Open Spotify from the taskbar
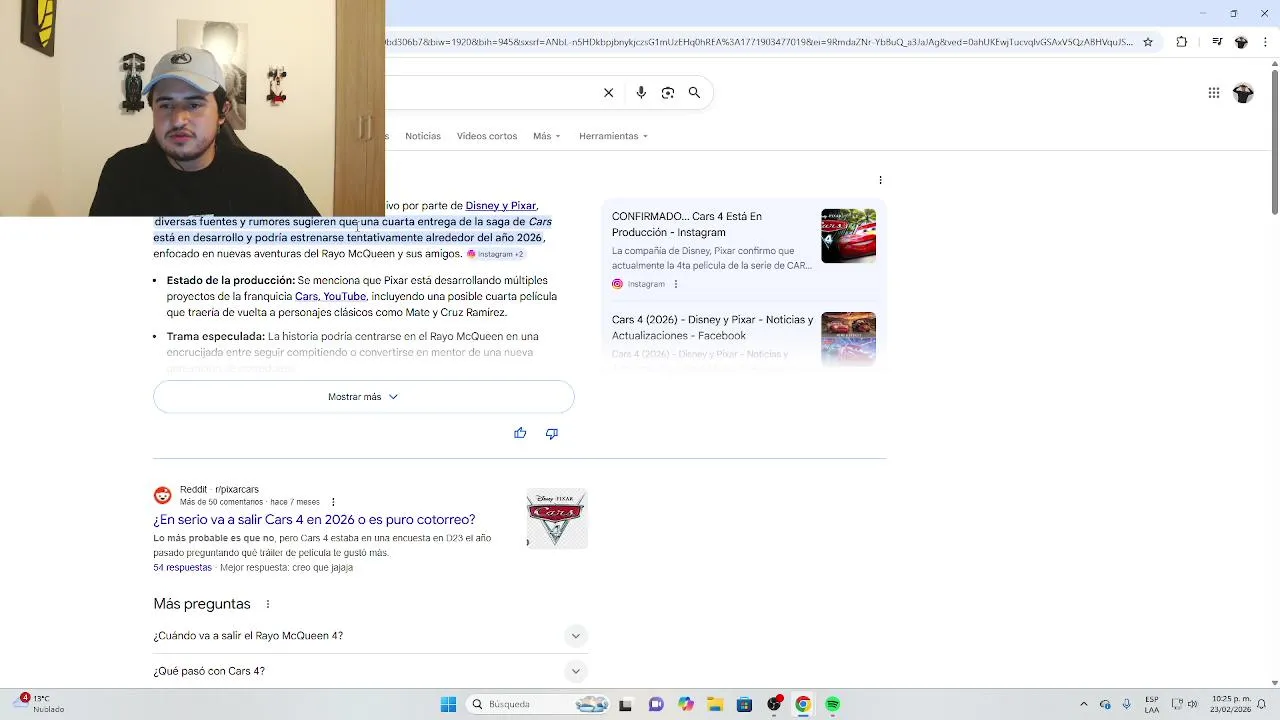 coord(832,704)
